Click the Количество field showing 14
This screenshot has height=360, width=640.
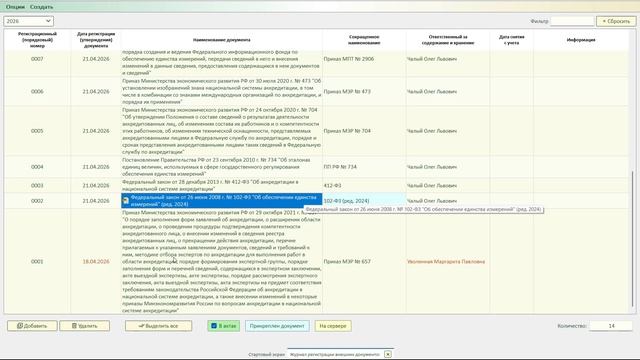pos(611,326)
